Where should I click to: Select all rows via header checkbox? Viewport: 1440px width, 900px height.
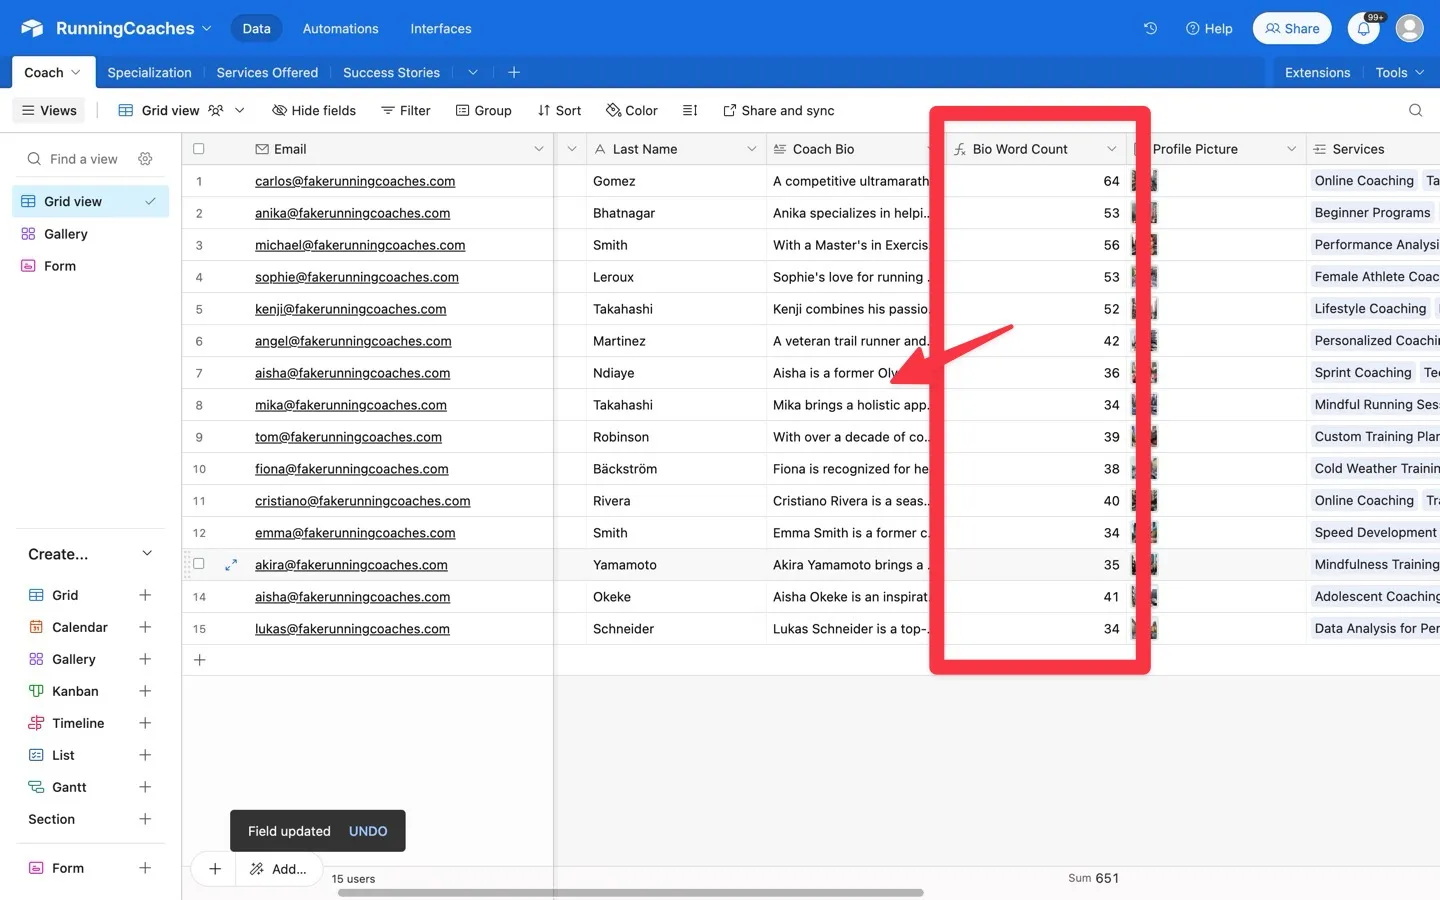198,148
